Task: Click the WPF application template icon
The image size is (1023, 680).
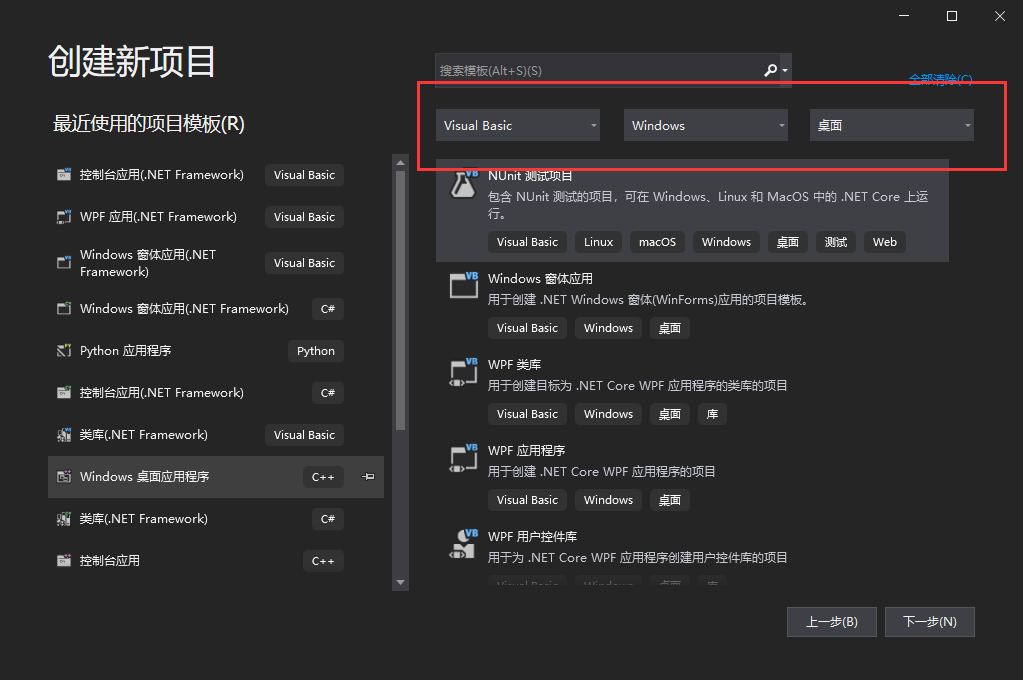Action: [463, 458]
